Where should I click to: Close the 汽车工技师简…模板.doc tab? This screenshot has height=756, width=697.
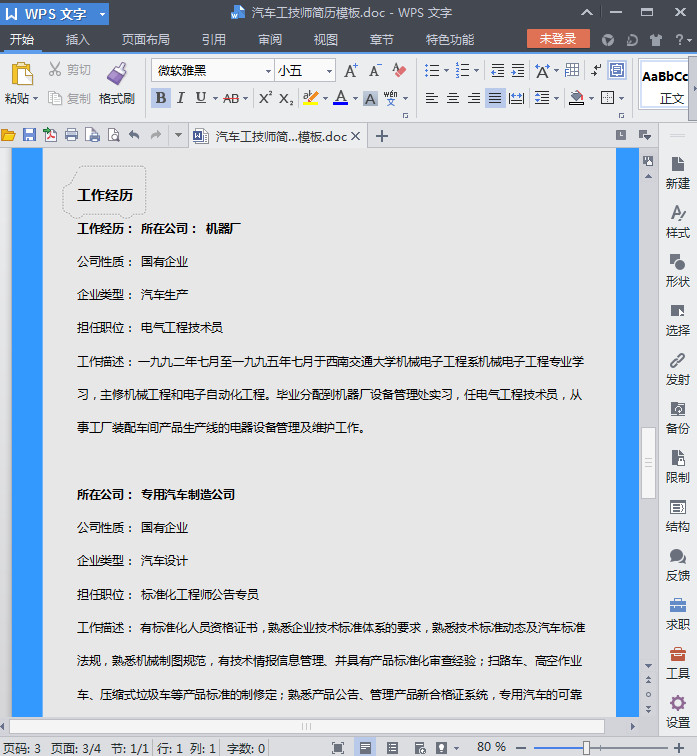(x=355, y=136)
